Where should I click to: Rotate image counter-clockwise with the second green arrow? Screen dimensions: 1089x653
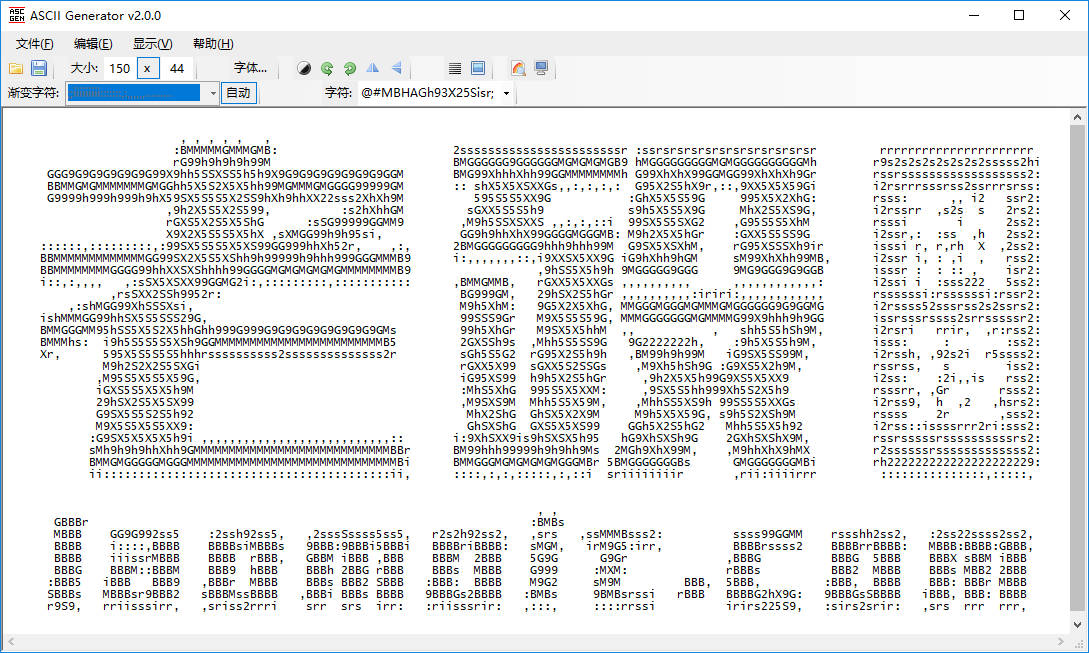[350, 68]
